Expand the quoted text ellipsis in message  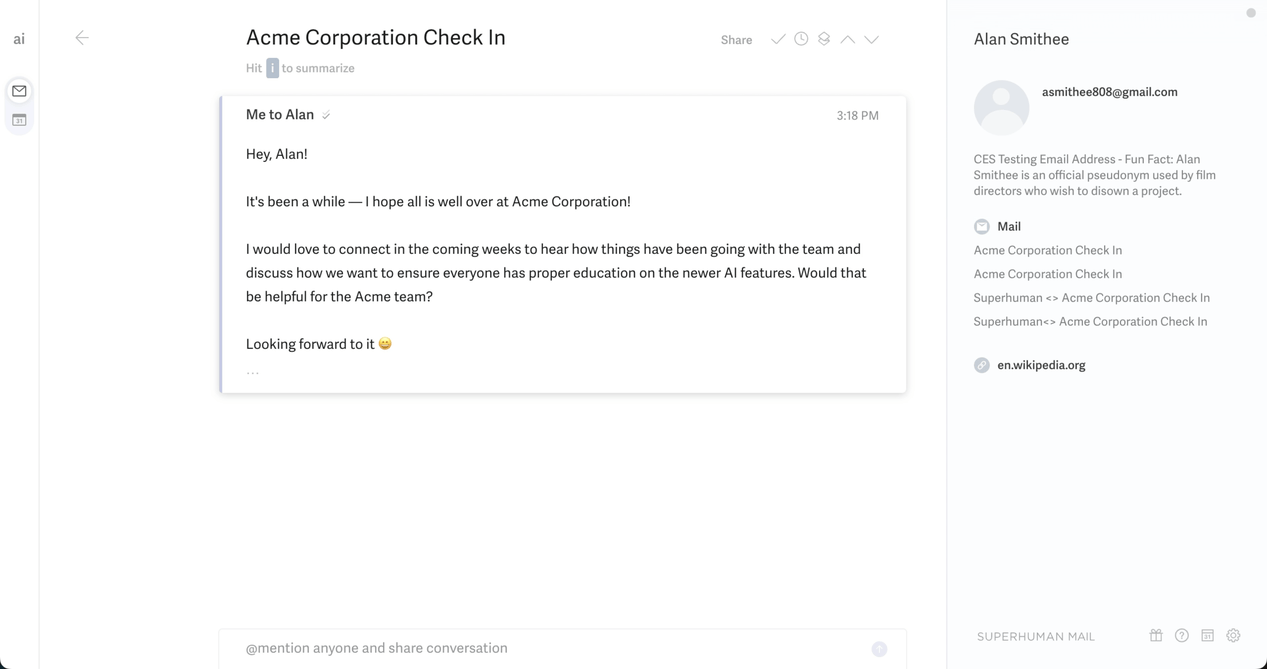coord(253,372)
